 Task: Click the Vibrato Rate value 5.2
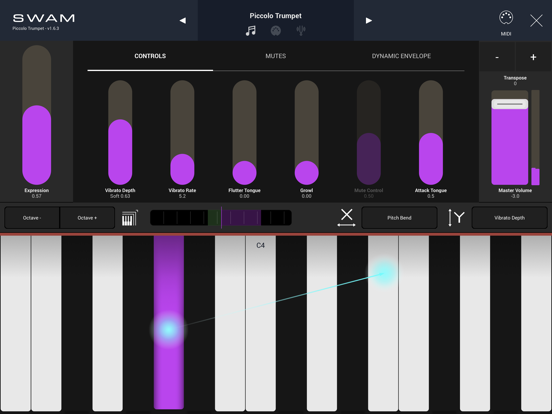pyautogui.click(x=182, y=196)
